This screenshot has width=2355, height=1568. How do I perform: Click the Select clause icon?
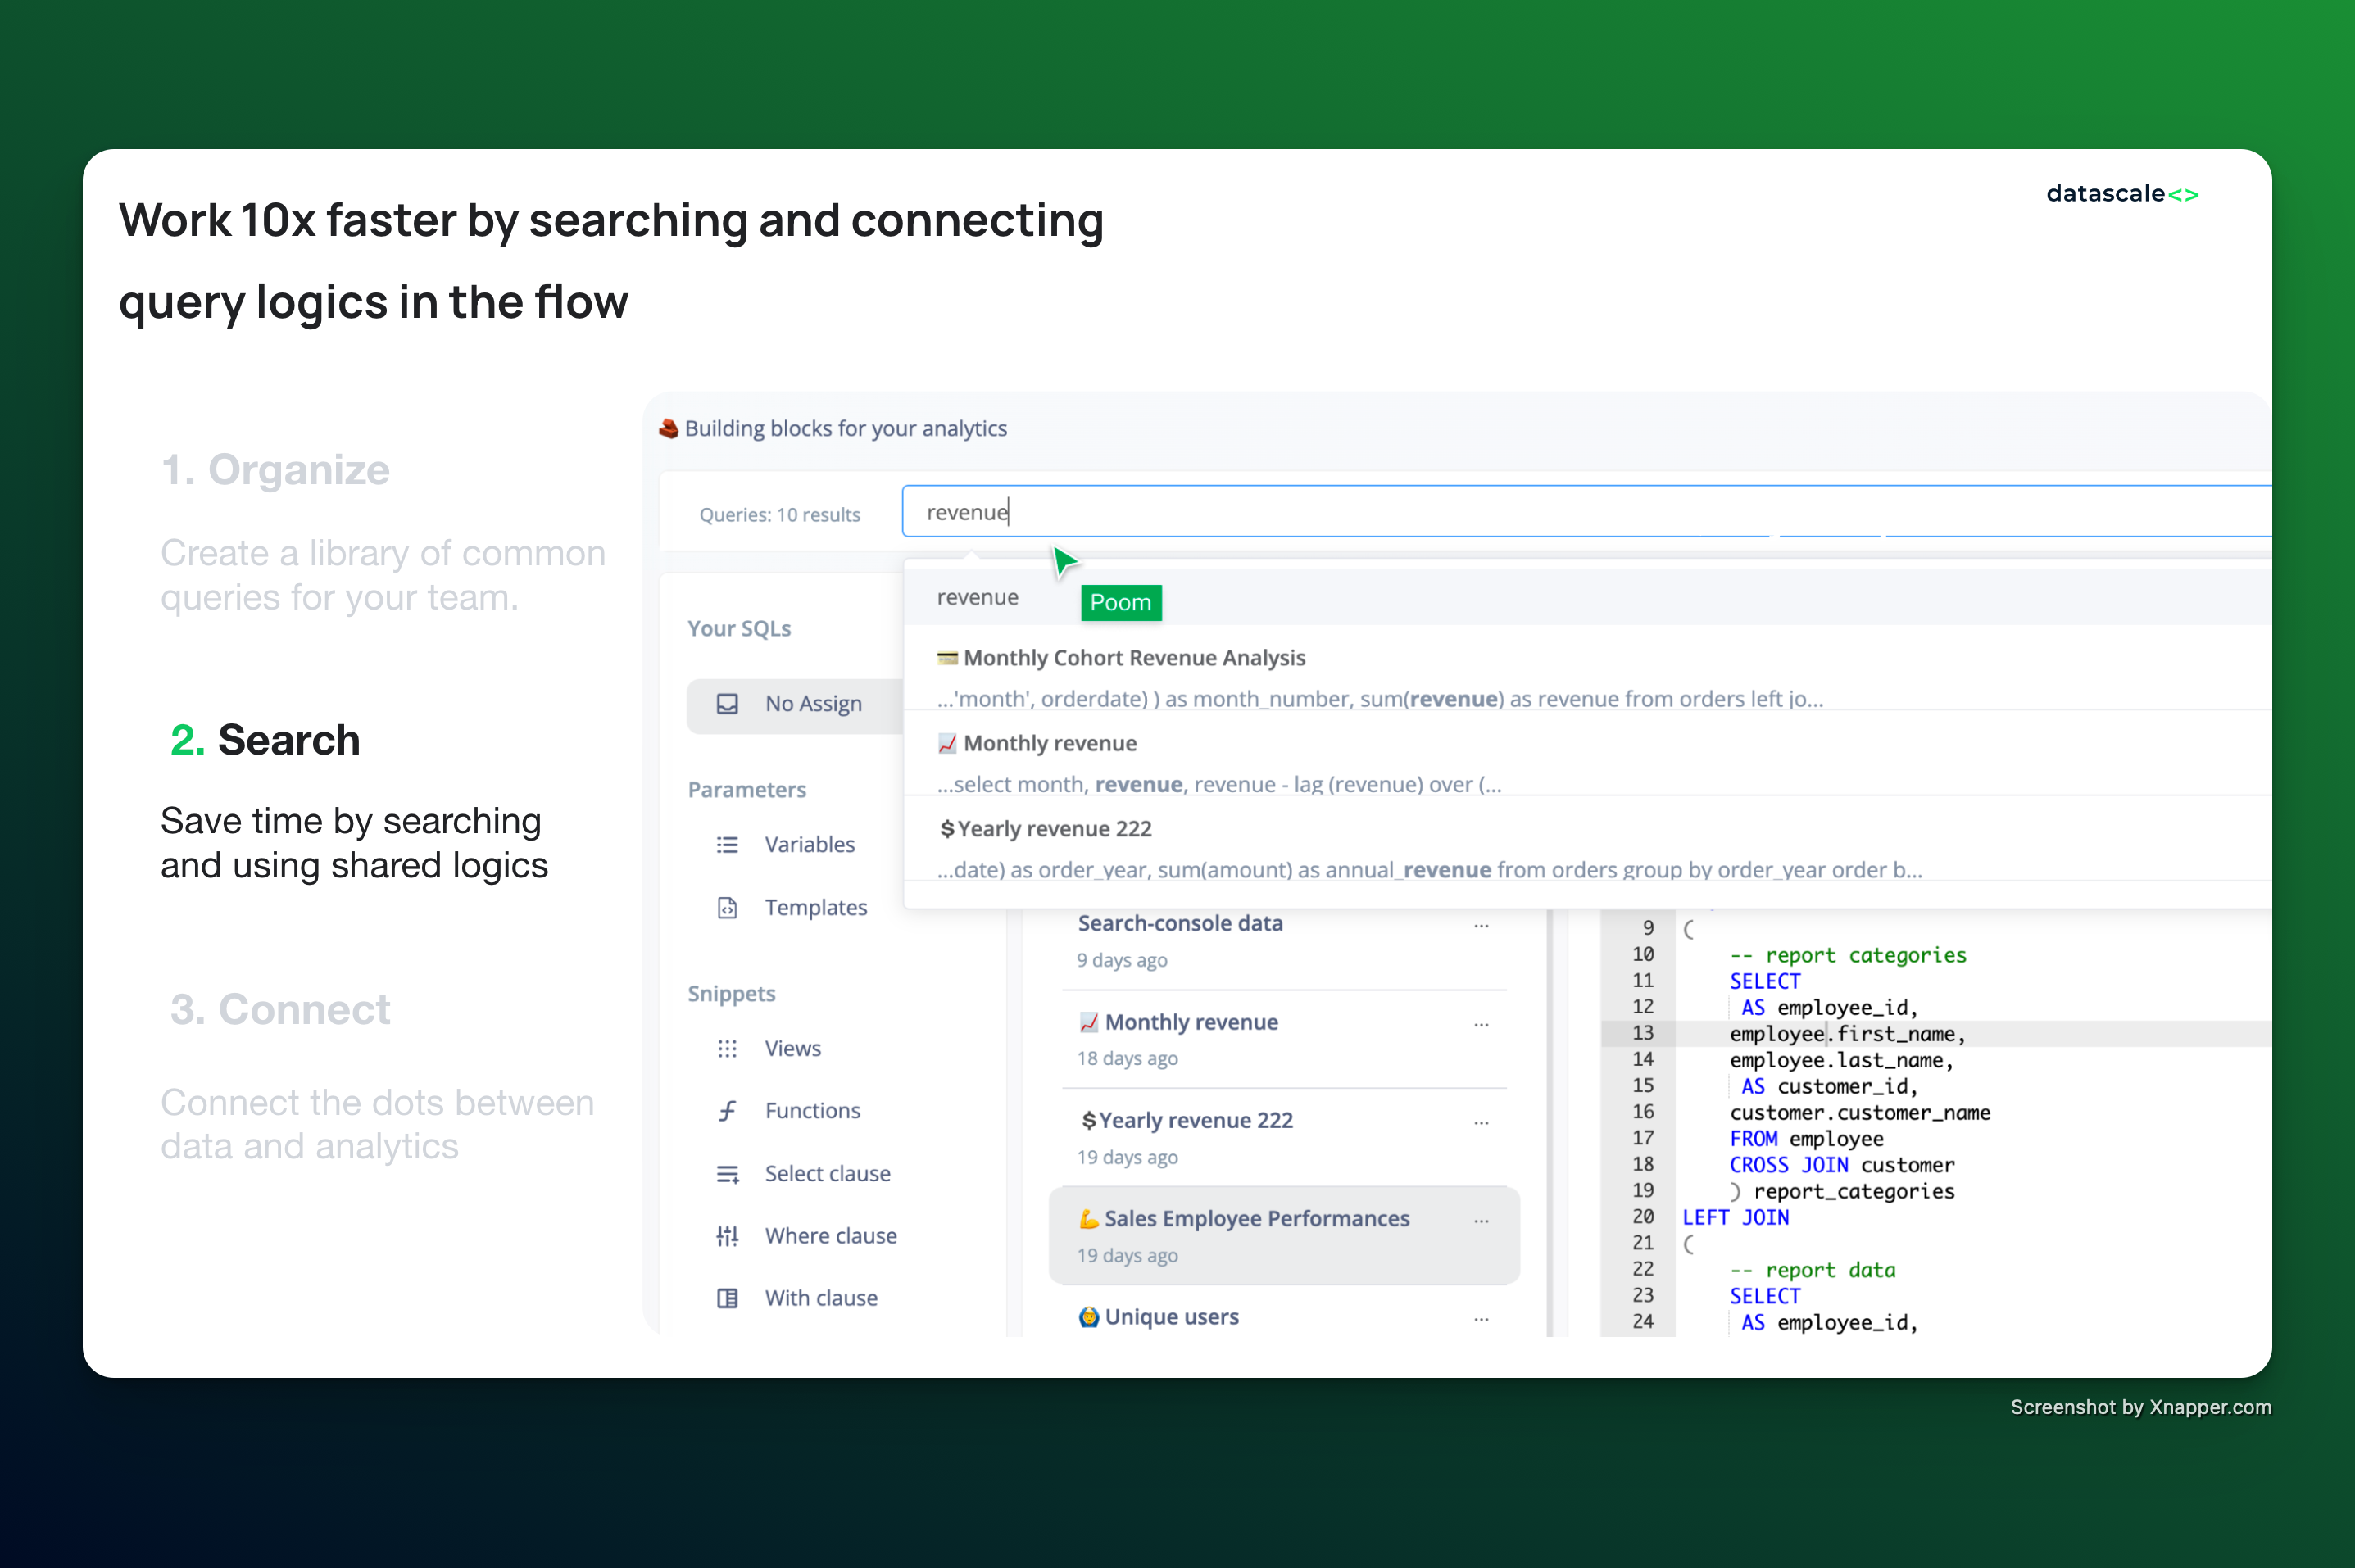point(727,1174)
